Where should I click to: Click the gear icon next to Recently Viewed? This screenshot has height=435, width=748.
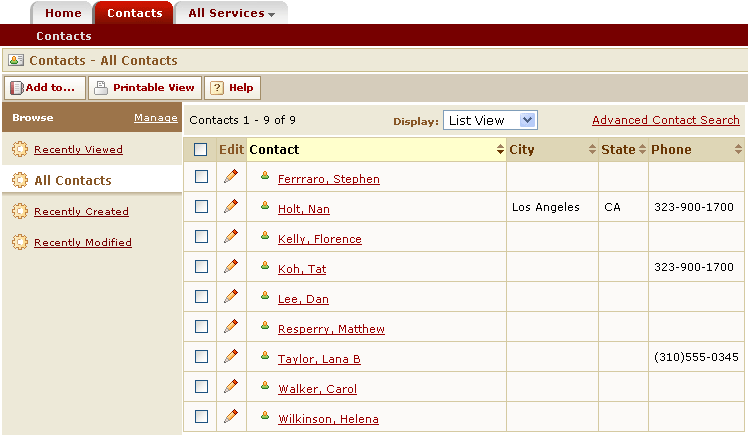point(20,149)
